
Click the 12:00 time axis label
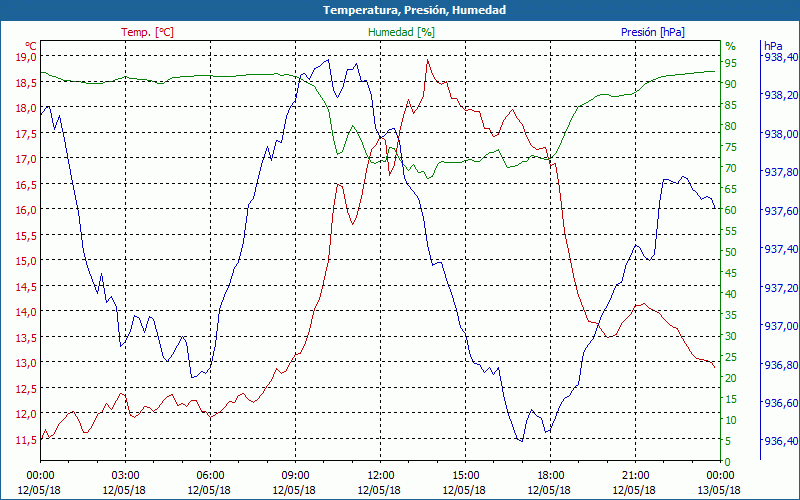coord(381,476)
